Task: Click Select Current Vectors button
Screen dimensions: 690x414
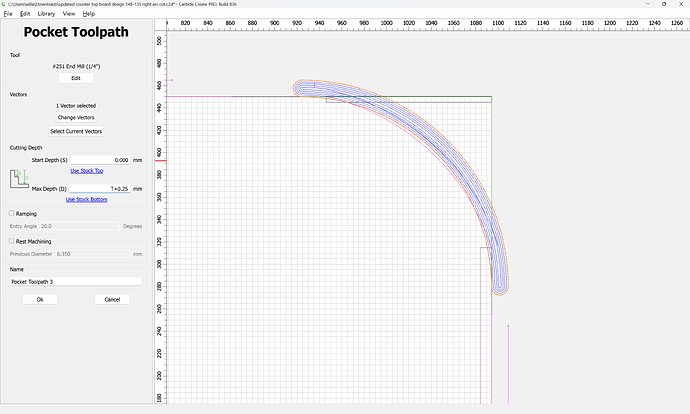Action: tap(76, 131)
